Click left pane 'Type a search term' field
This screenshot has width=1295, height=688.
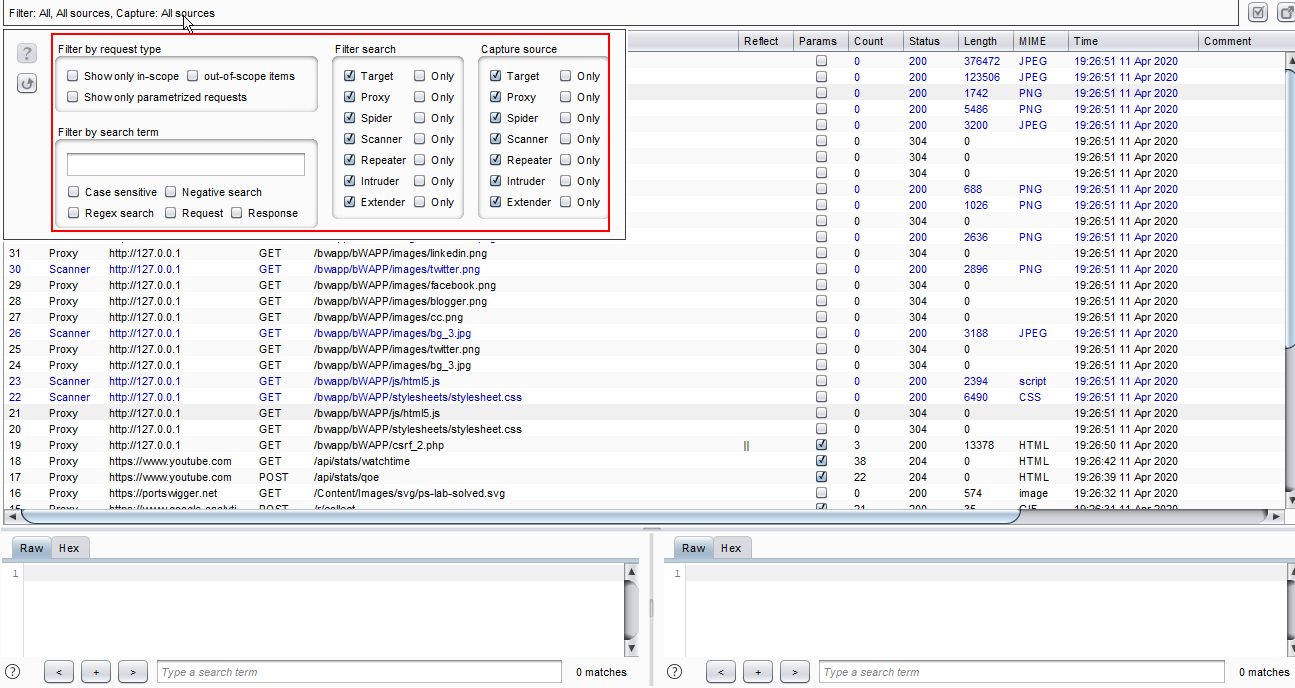click(359, 672)
